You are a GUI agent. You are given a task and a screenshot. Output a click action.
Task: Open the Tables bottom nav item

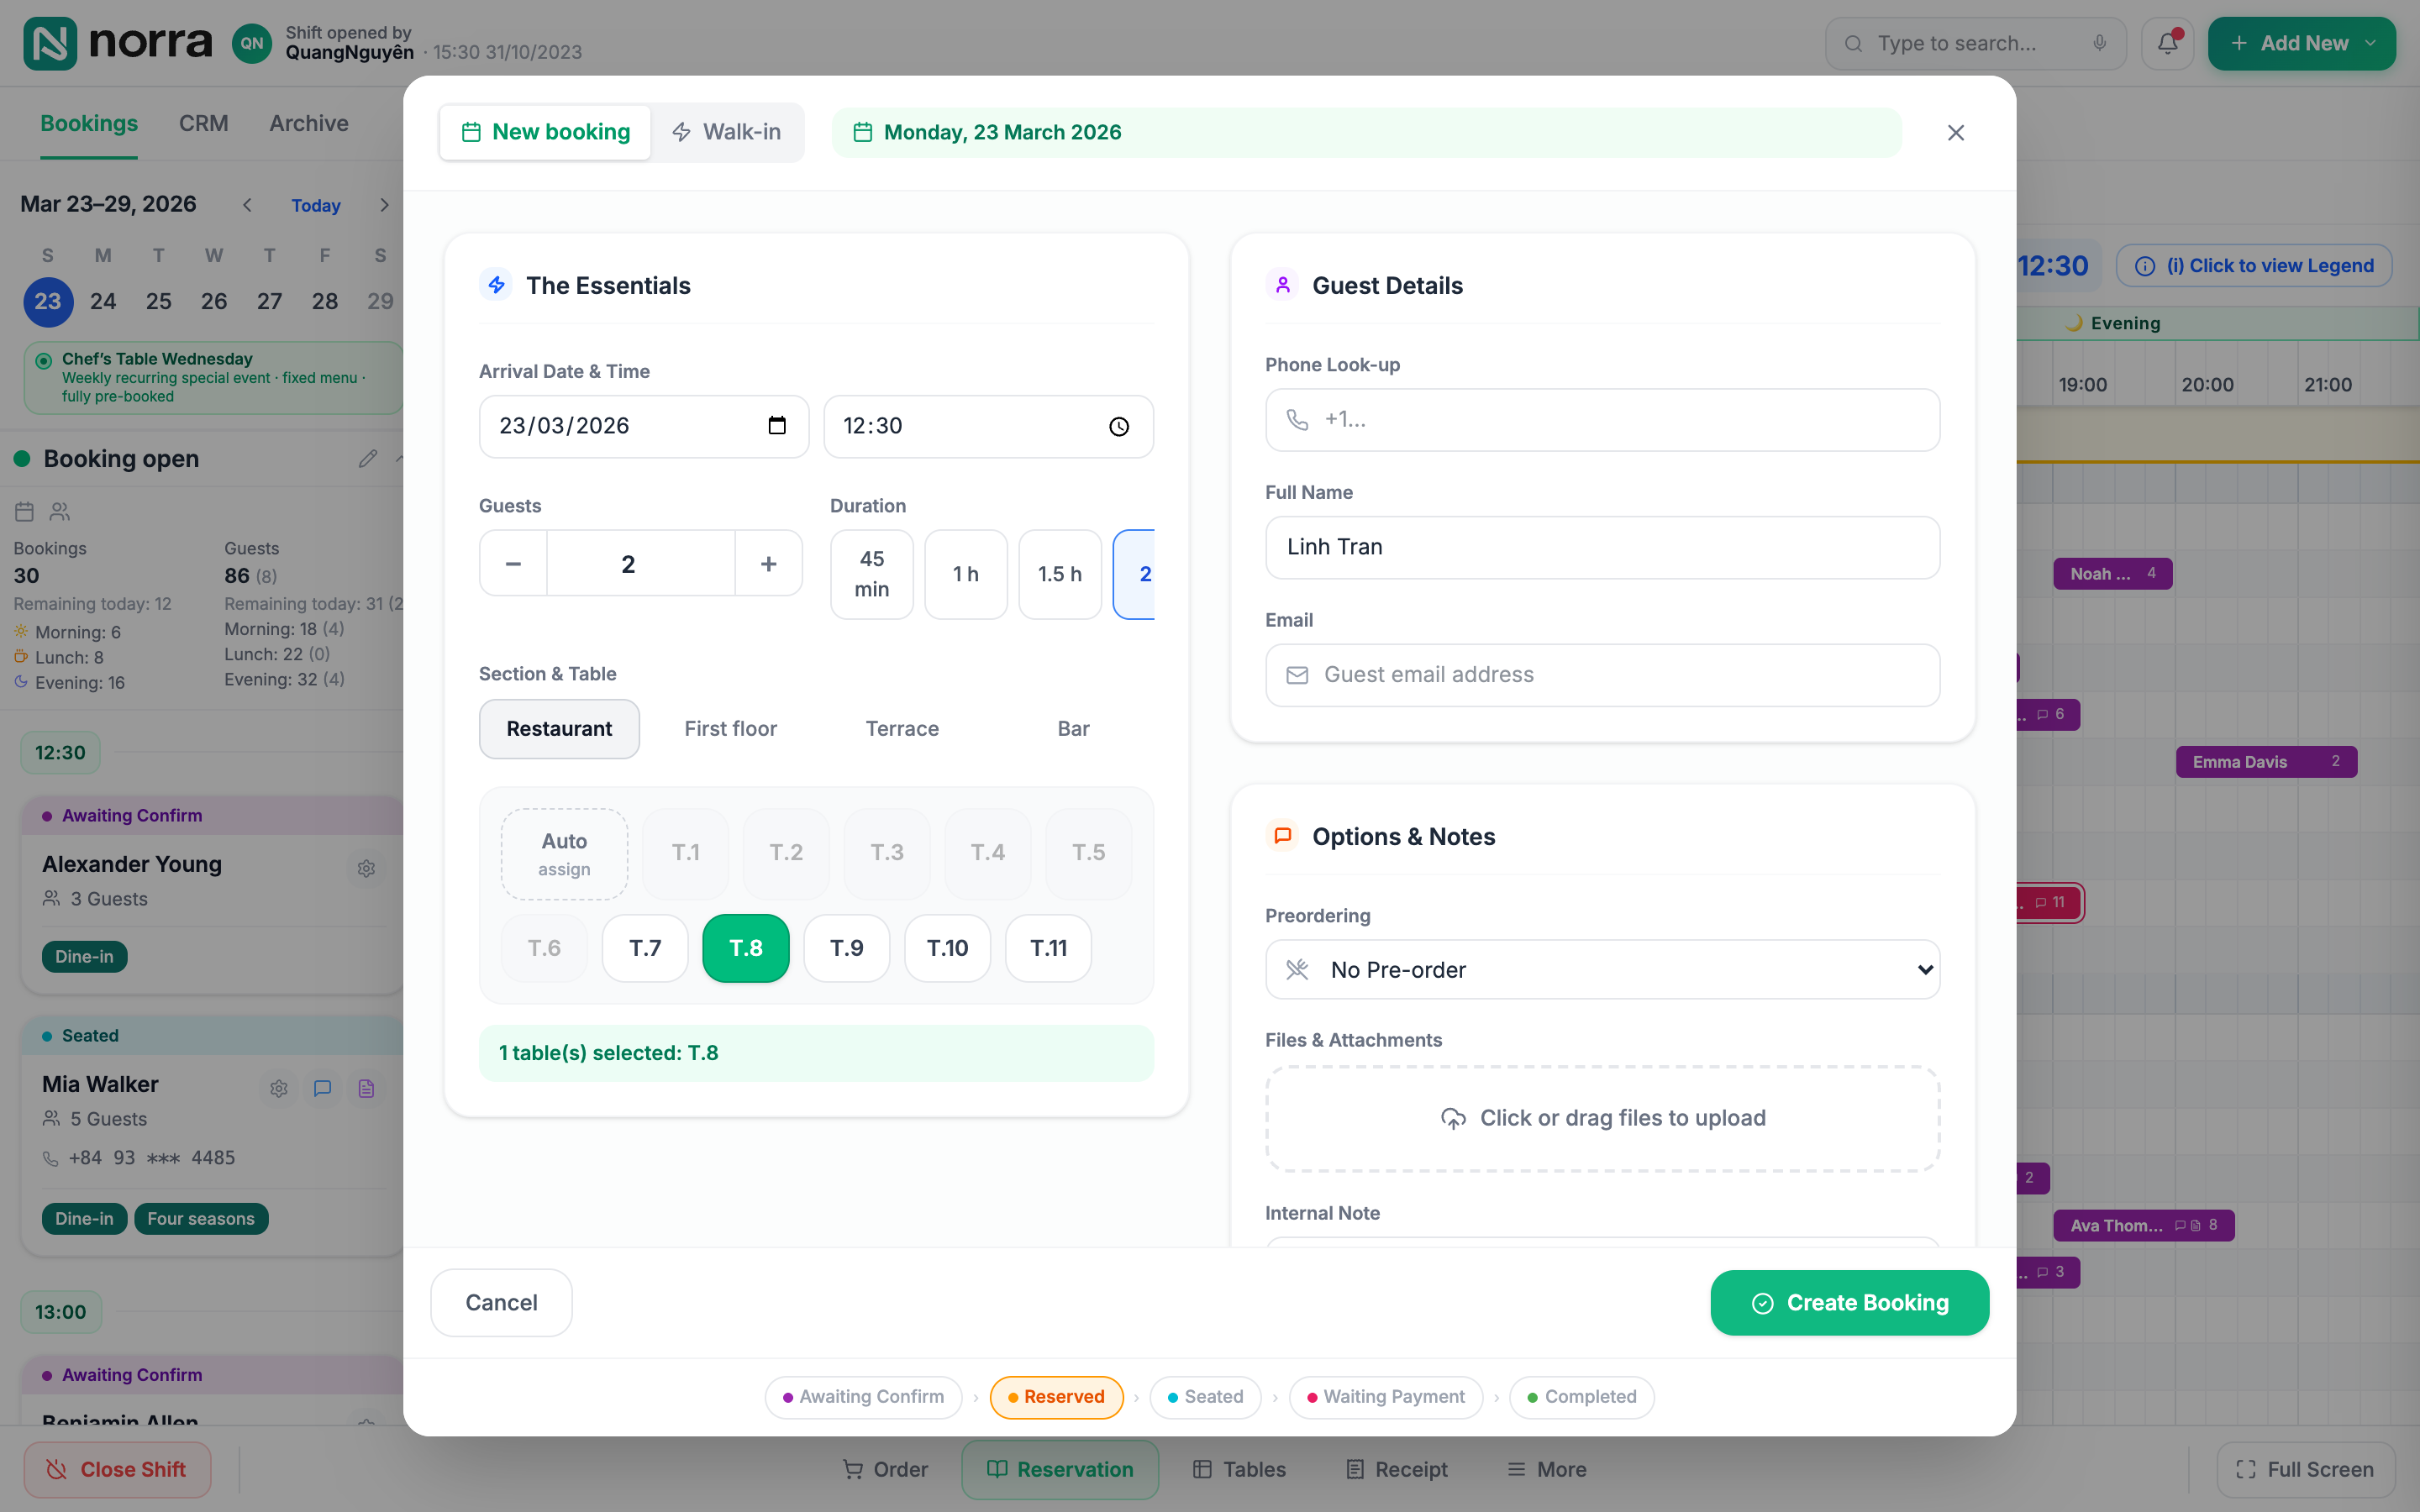tap(1239, 1469)
